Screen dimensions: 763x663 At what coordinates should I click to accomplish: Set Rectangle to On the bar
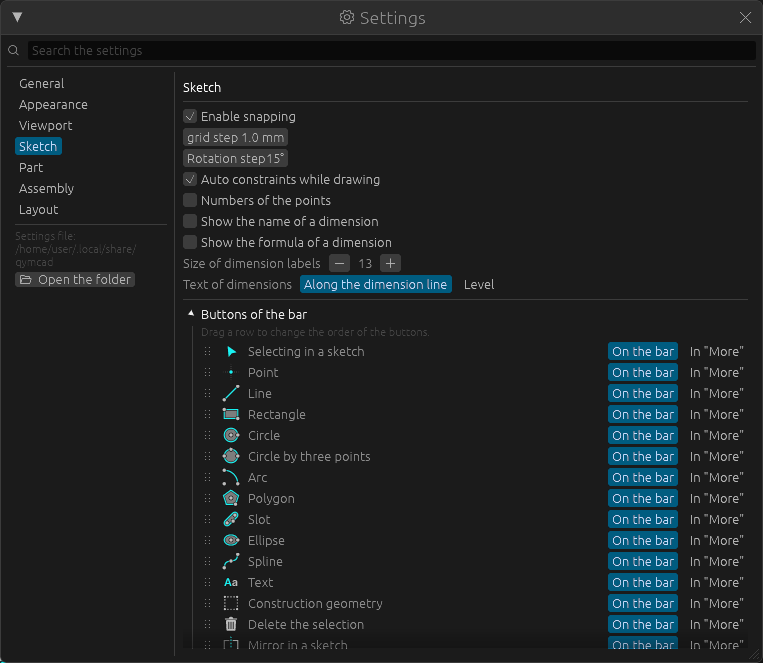point(643,414)
